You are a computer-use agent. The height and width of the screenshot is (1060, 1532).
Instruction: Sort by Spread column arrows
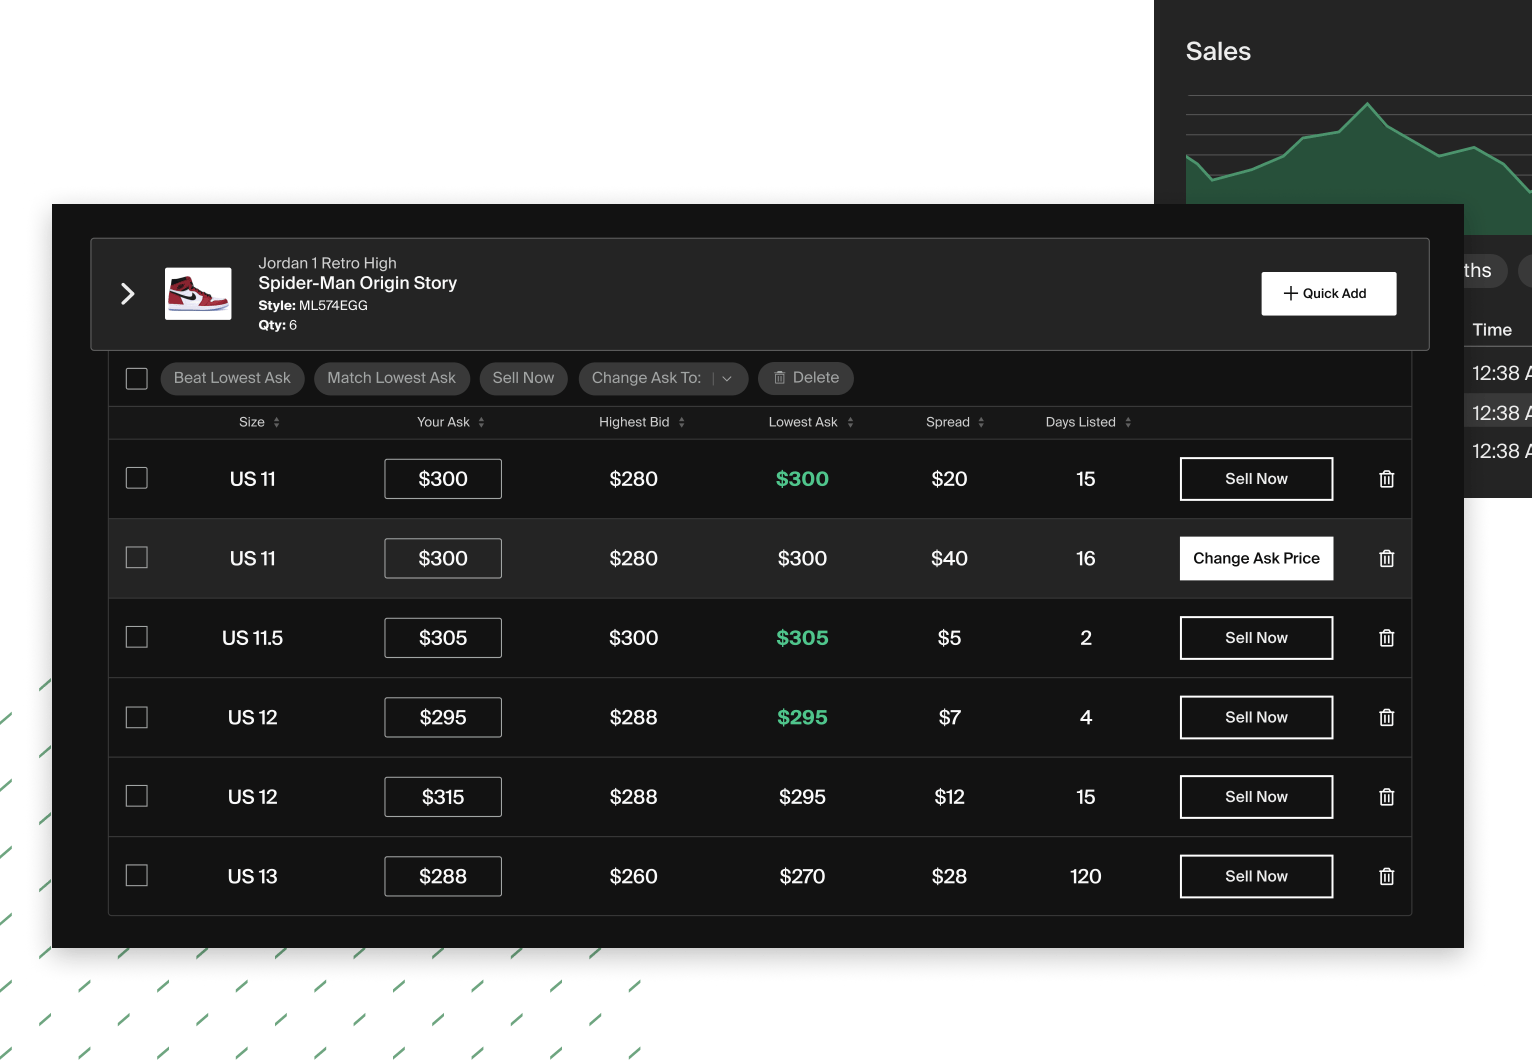pyautogui.click(x=981, y=422)
